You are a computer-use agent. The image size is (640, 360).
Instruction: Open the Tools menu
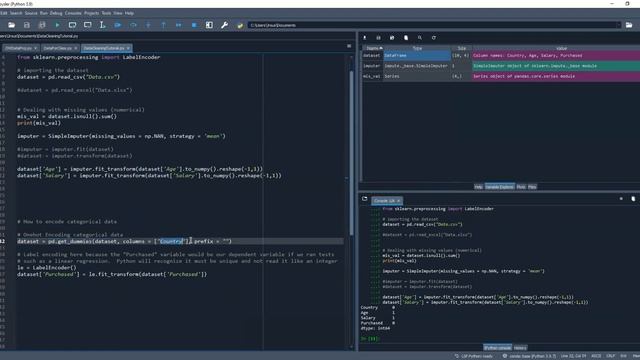tap(106, 13)
